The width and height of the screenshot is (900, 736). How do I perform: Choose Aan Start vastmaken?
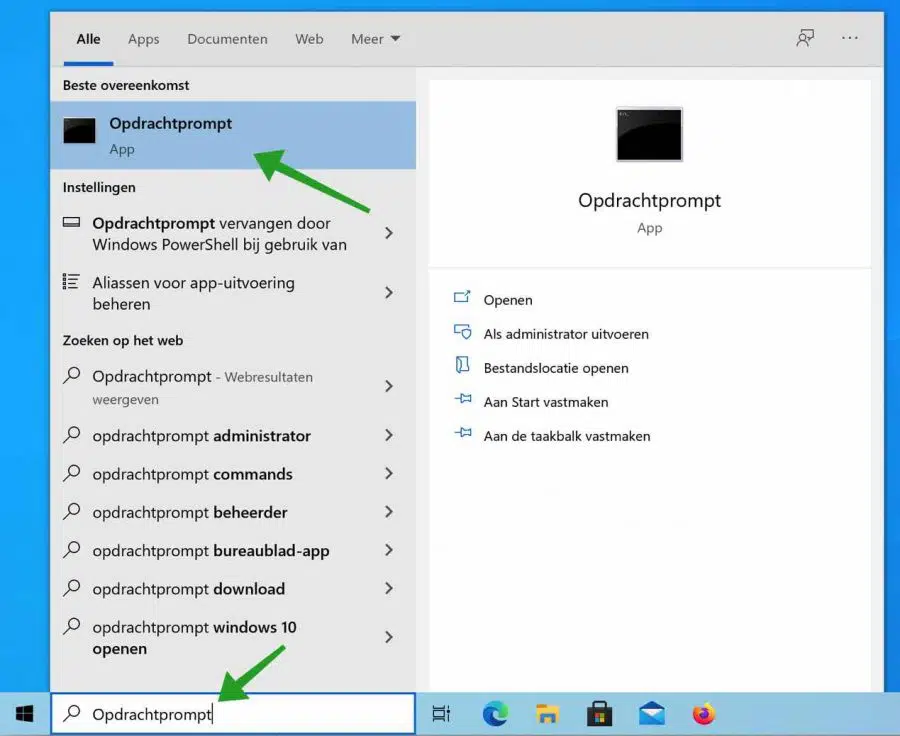pyautogui.click(x=545, y=402)
